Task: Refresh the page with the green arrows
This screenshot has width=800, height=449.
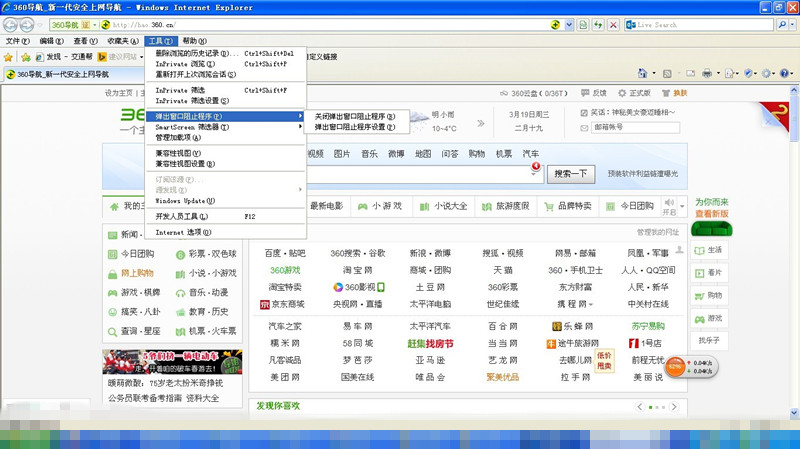Action: coord(598,24)
